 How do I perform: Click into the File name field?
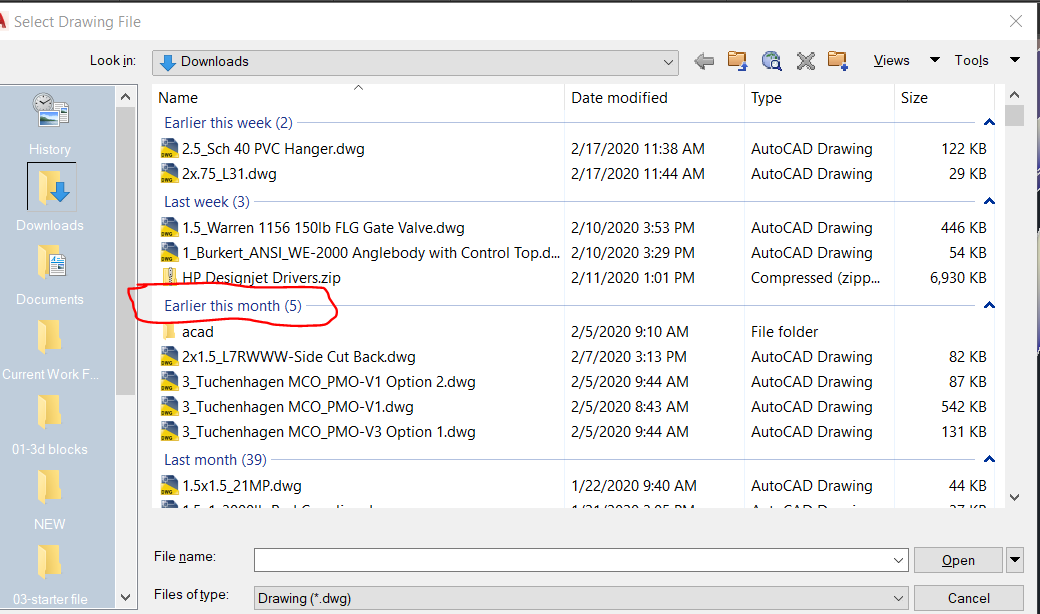point(580,560)
